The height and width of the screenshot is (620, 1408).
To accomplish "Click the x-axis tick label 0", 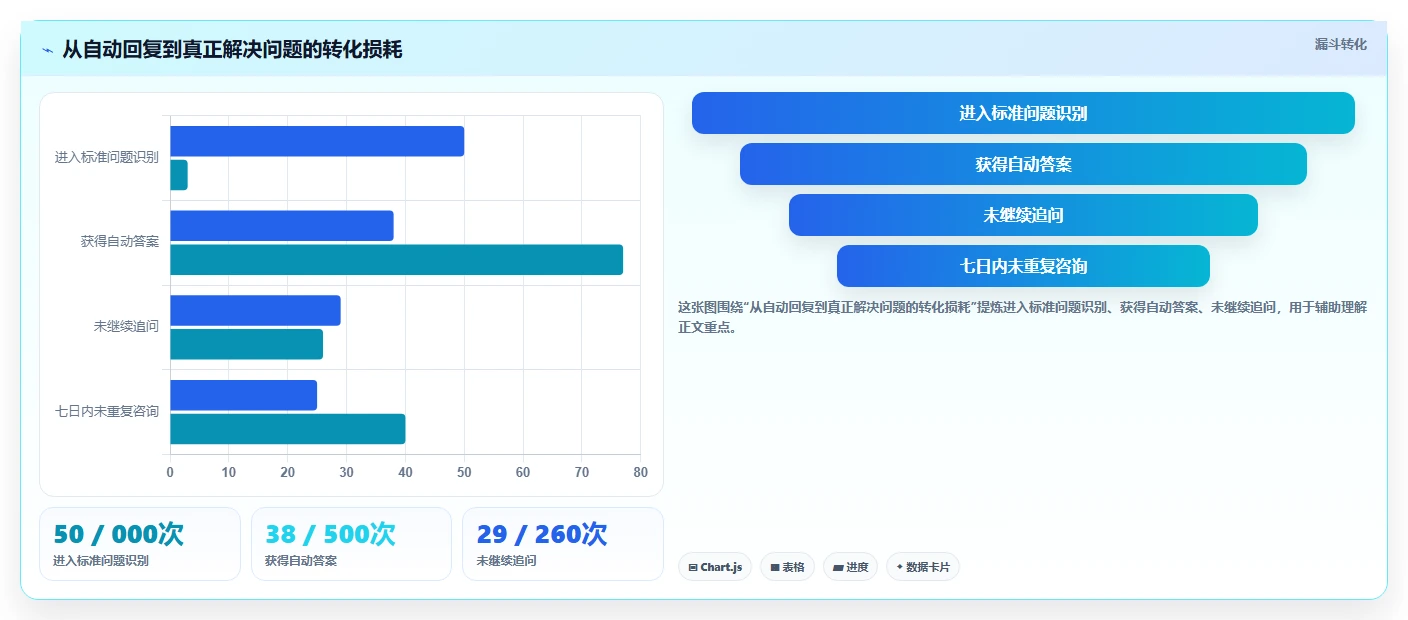I will point(170,472).
